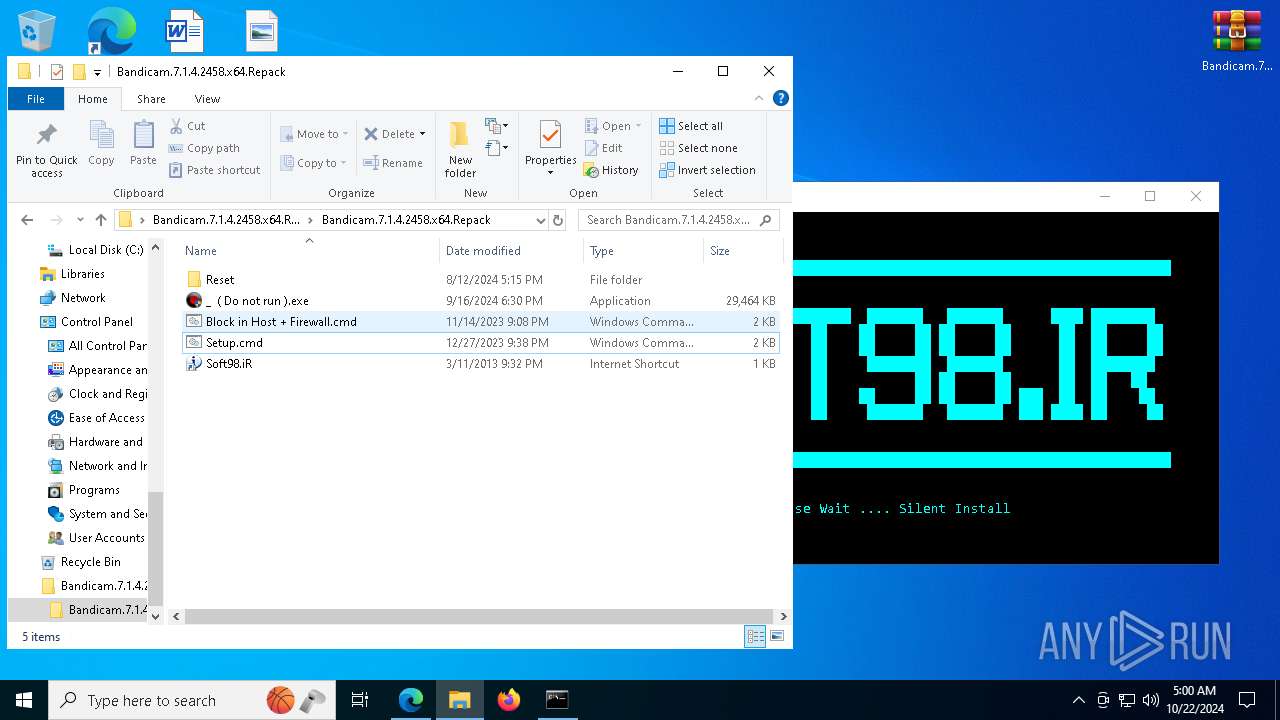The image size is (1280, 720).
Task: Select the Soft98.iR internet shortcut
Action: pos(480,364)
